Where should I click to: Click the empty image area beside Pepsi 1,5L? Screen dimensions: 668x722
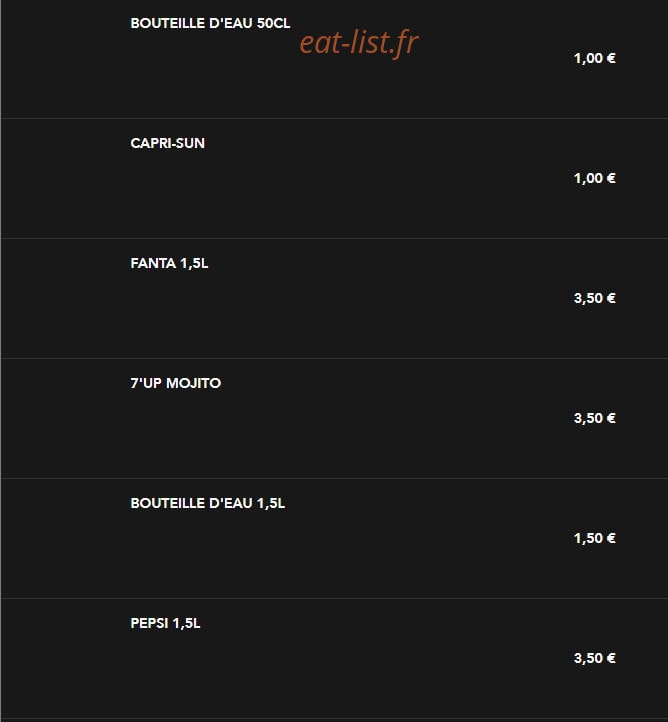64,658
